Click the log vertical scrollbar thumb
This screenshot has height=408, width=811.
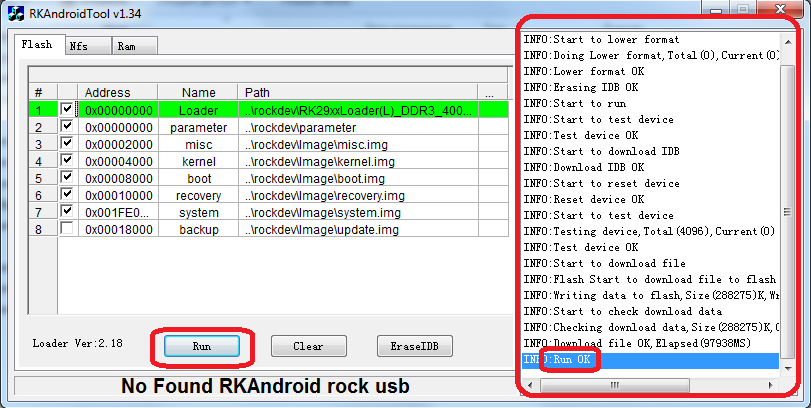[788, 211]
